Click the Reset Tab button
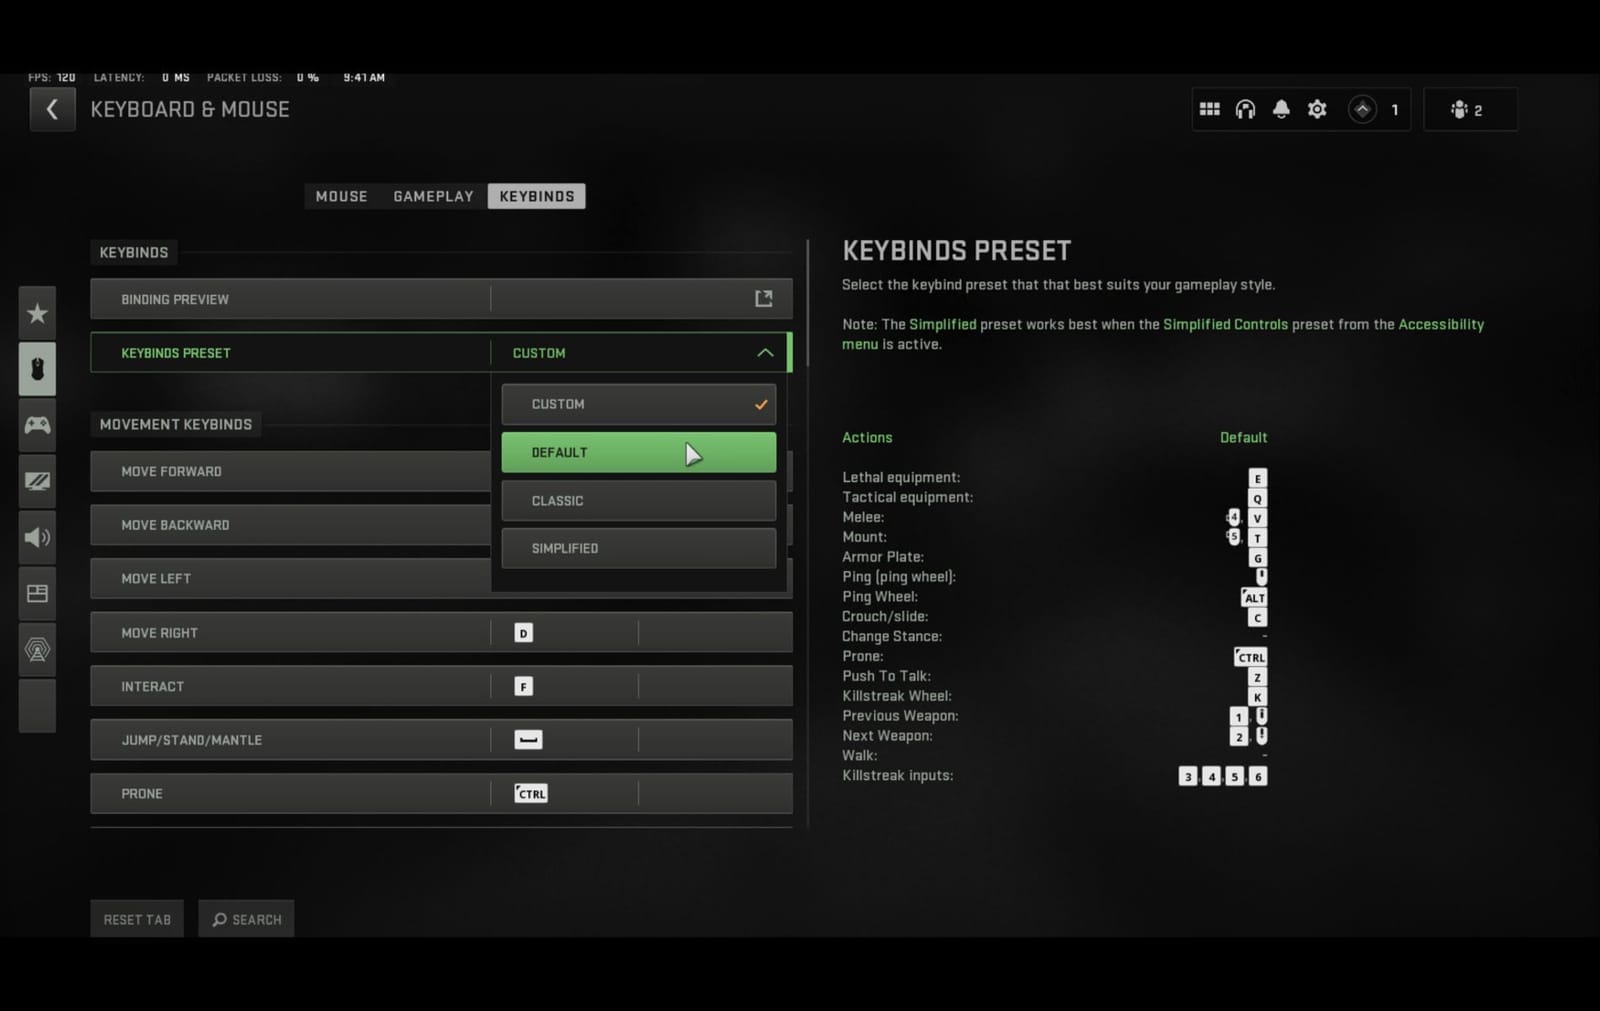Viewport: 1600px width, 1011px height. click(x=136, y=918)
